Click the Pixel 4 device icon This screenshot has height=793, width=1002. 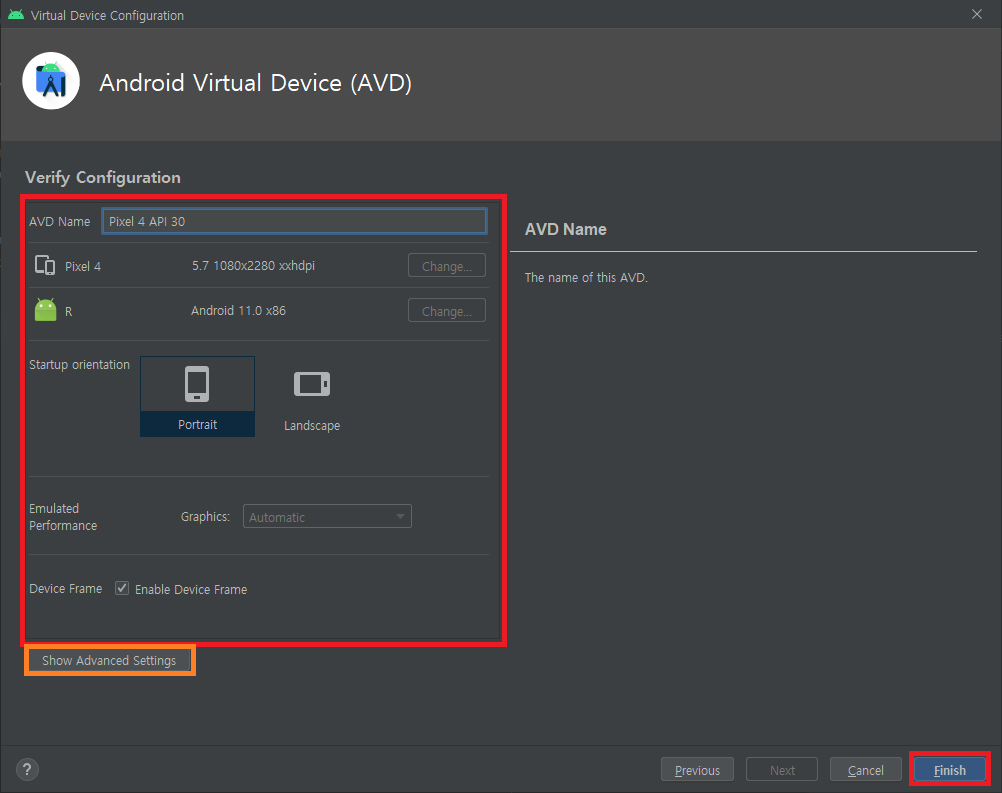[45, 265]
